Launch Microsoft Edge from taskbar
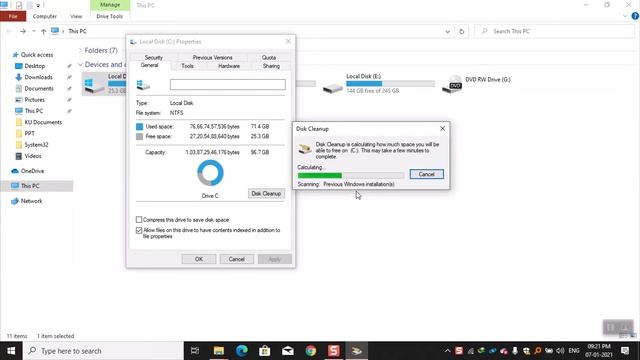This screenshot has height=360, width=640. pyautogui.click(x=242, y=351)
